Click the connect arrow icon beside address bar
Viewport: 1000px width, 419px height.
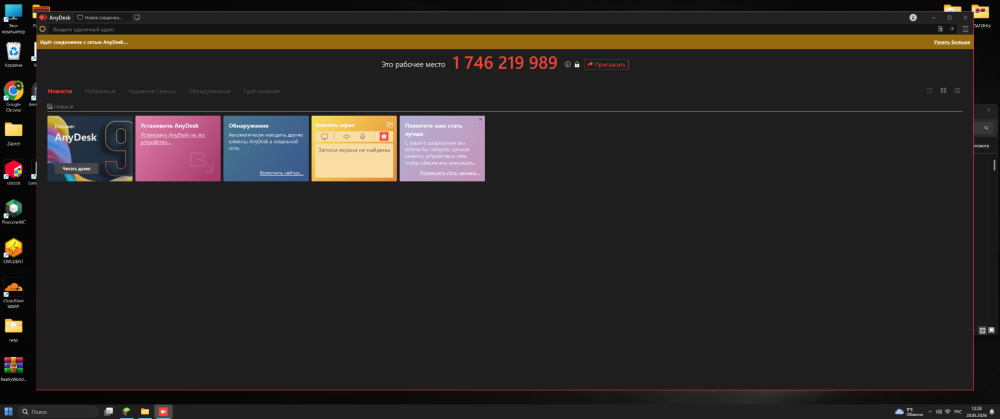point(951,29)
